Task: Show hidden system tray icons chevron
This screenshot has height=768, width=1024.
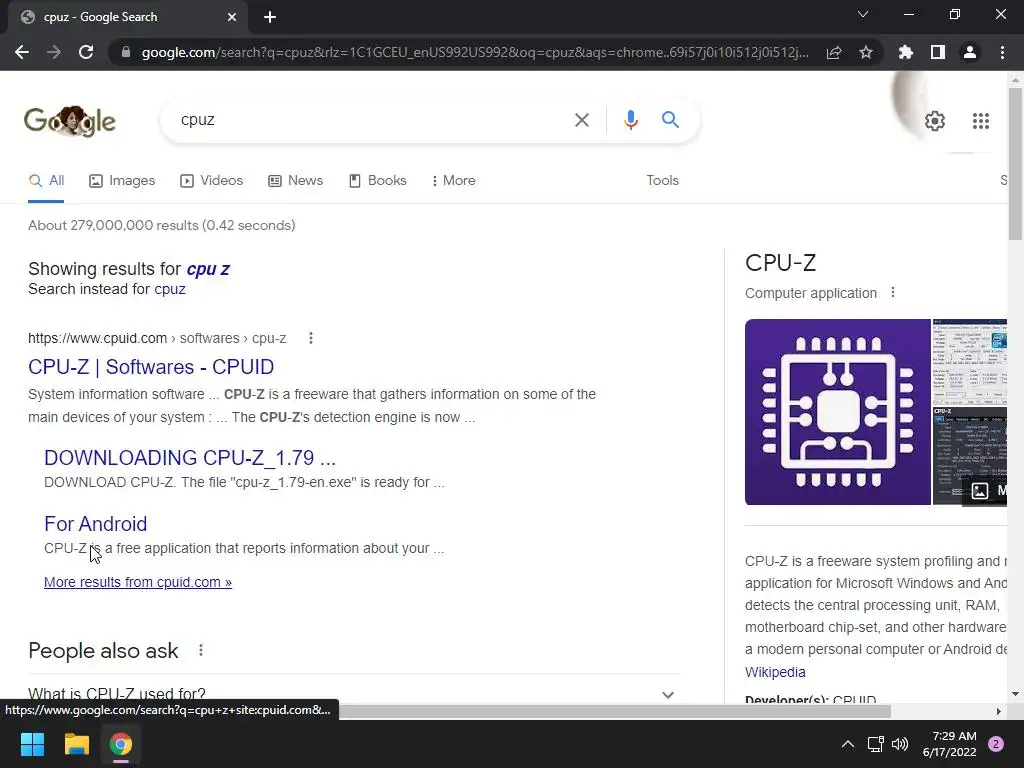Action: tap(848, 744)
